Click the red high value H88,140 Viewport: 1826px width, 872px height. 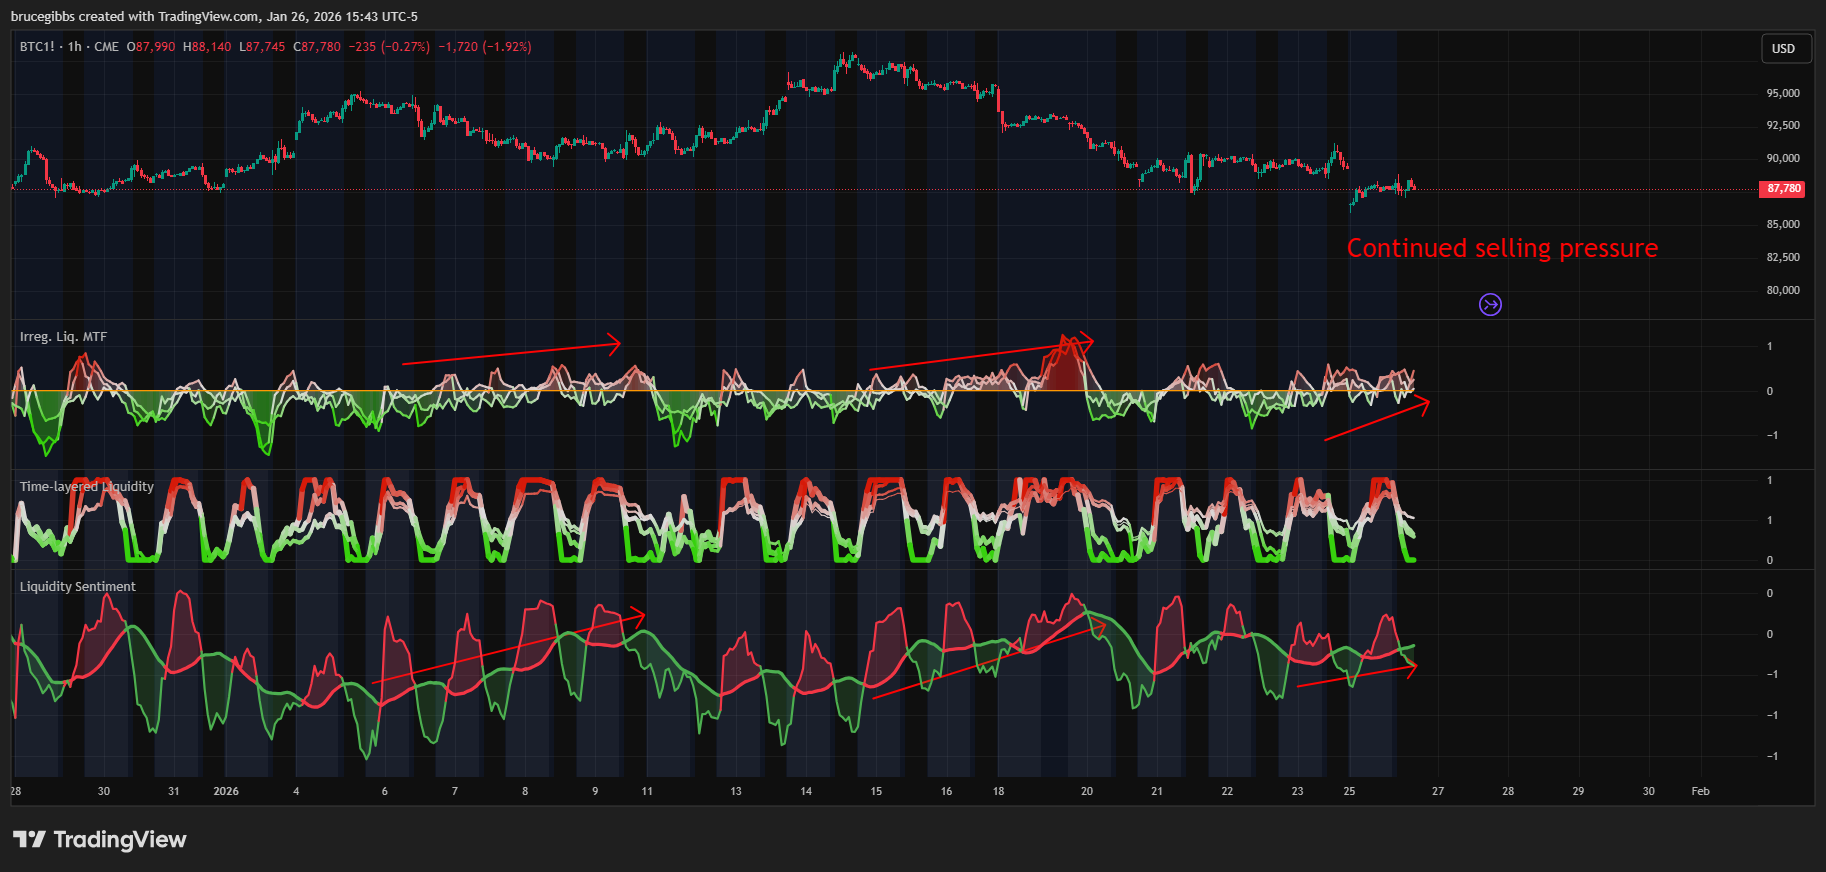click(207, 47)
